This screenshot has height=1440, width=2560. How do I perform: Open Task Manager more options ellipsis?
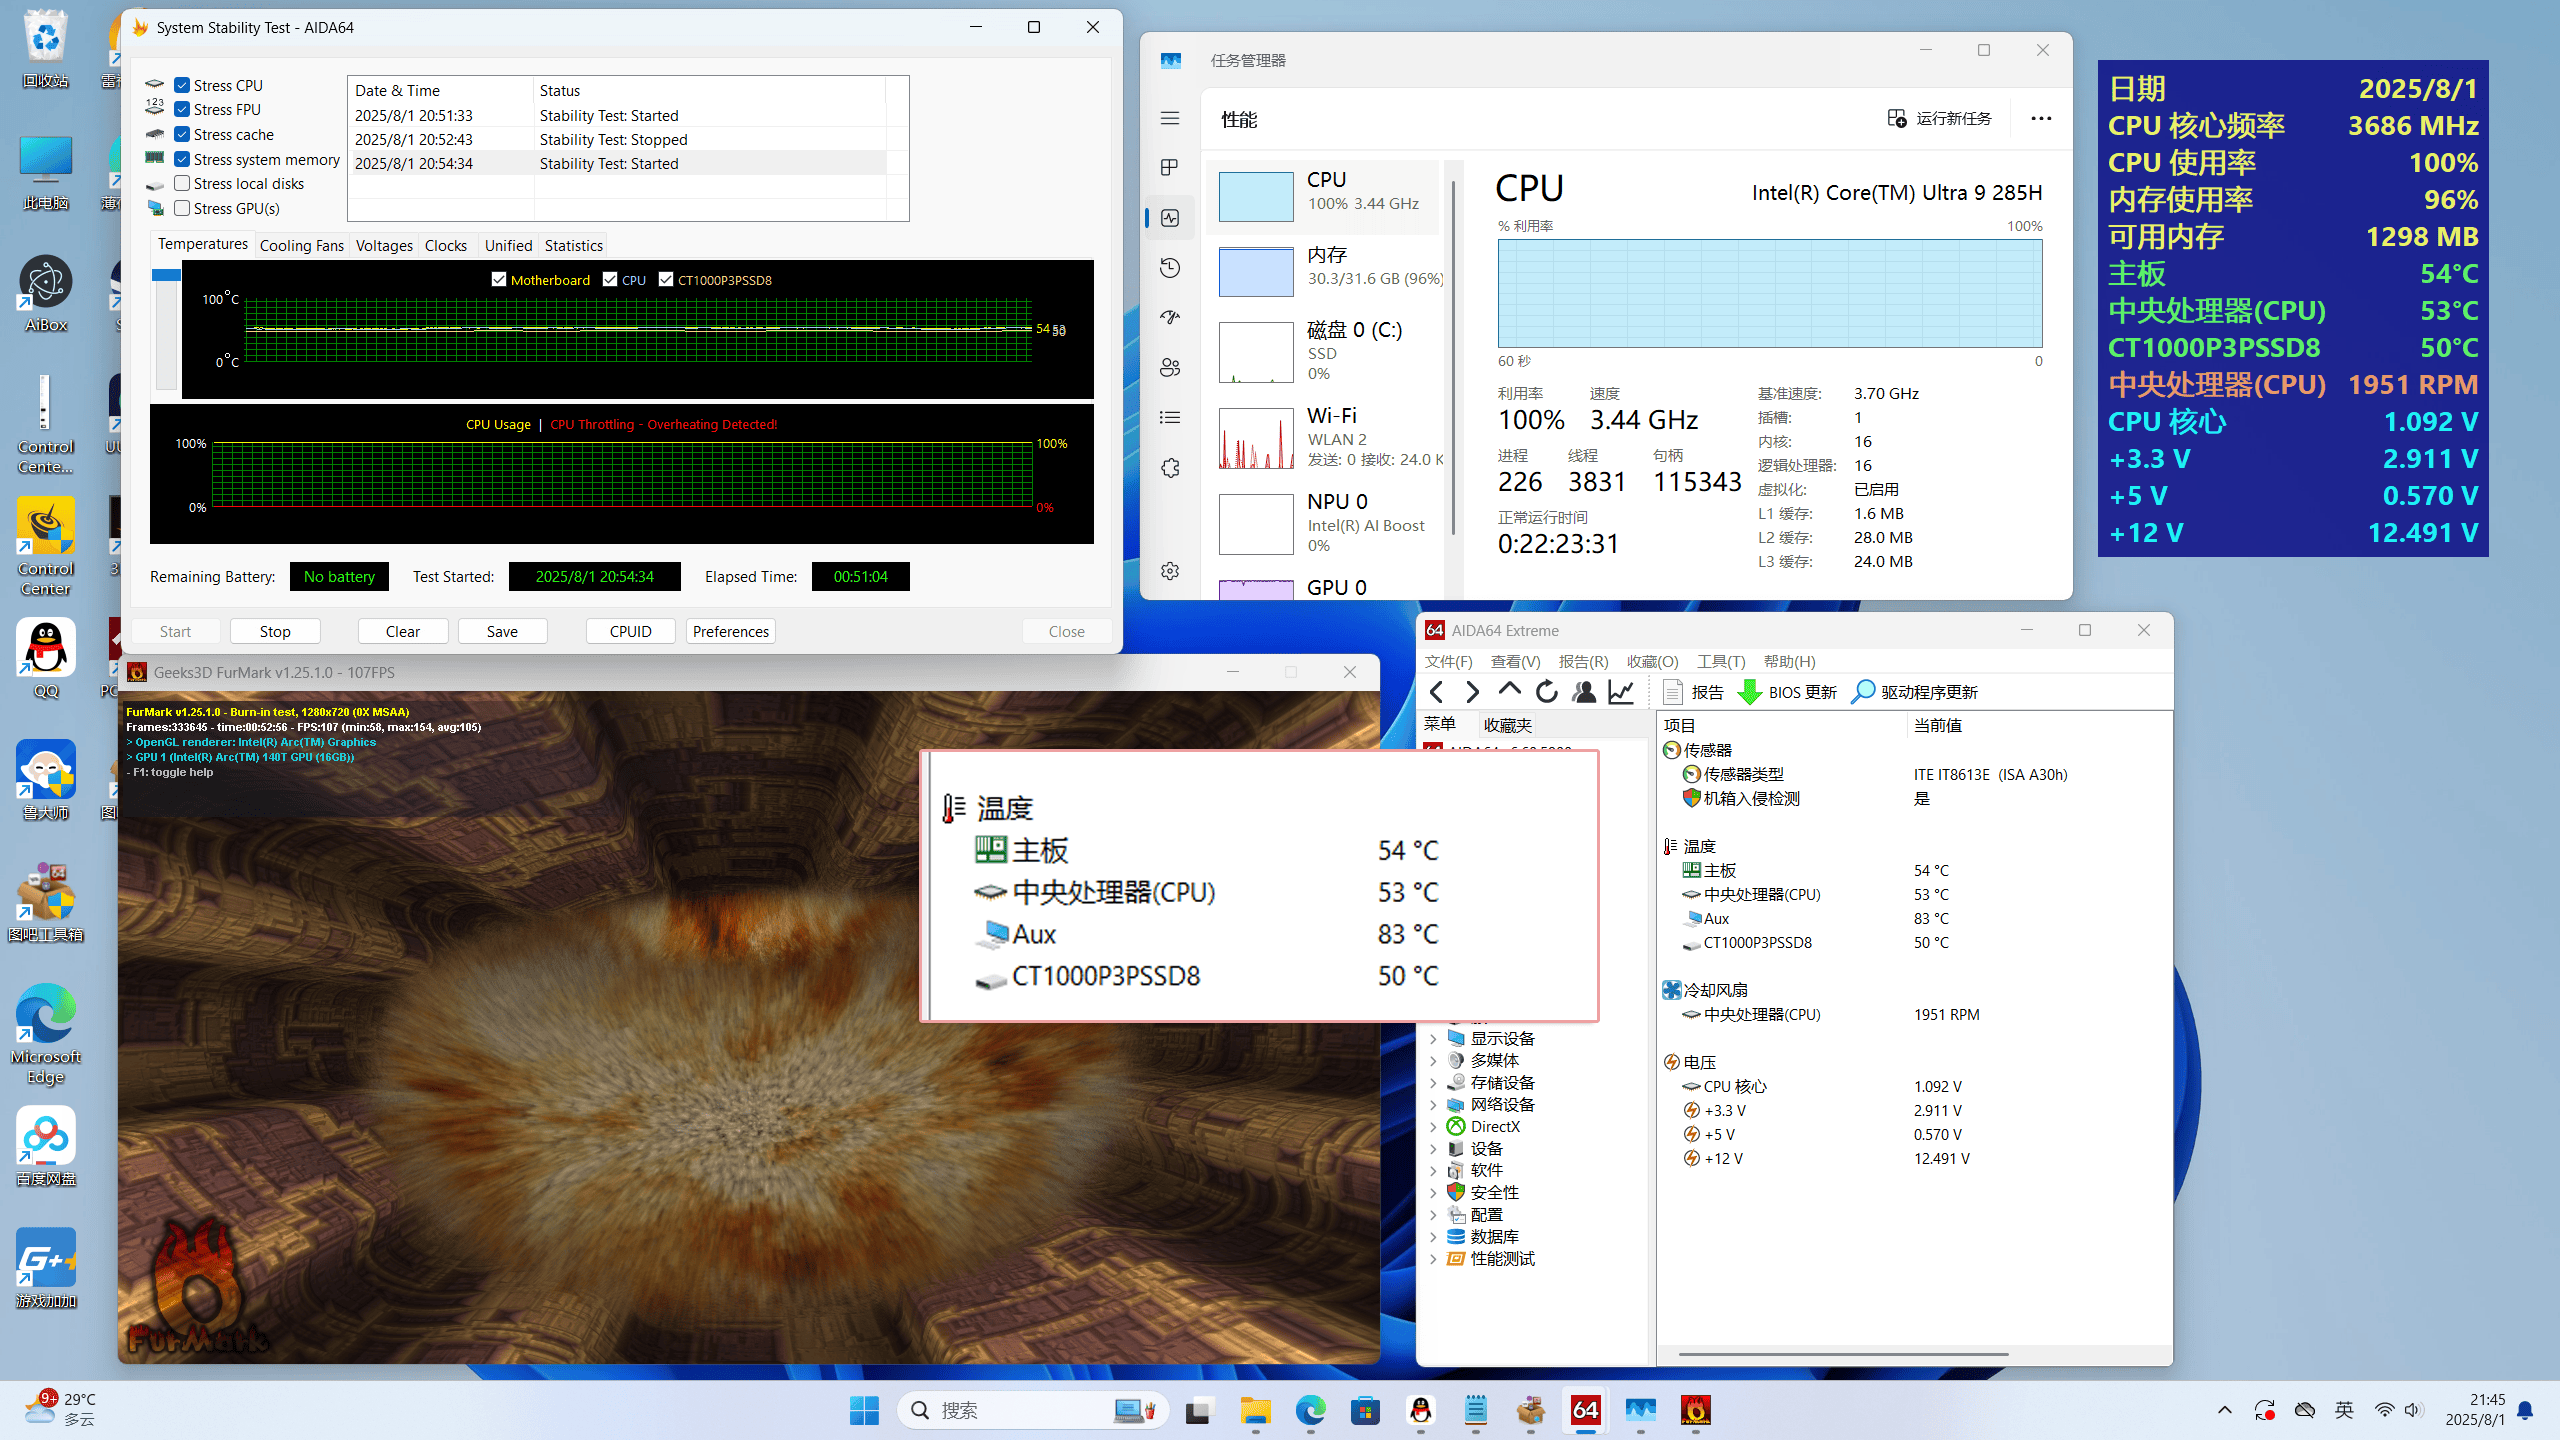pos(2041,119)
